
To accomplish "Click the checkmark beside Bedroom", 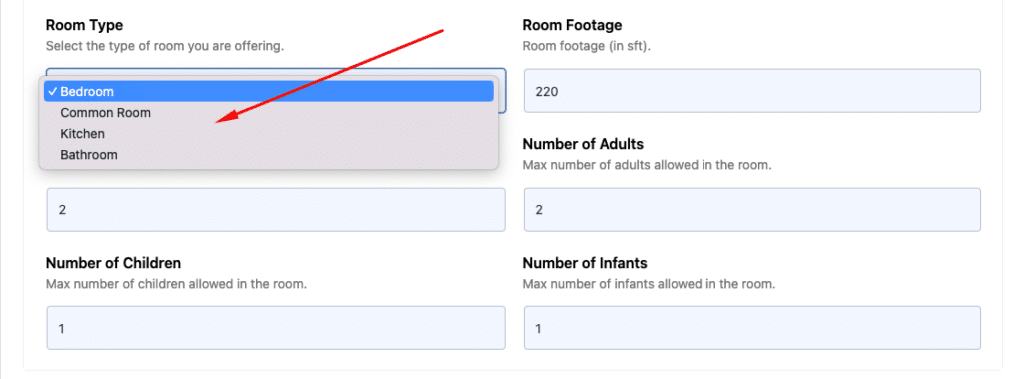I will (x=52, y=91).
